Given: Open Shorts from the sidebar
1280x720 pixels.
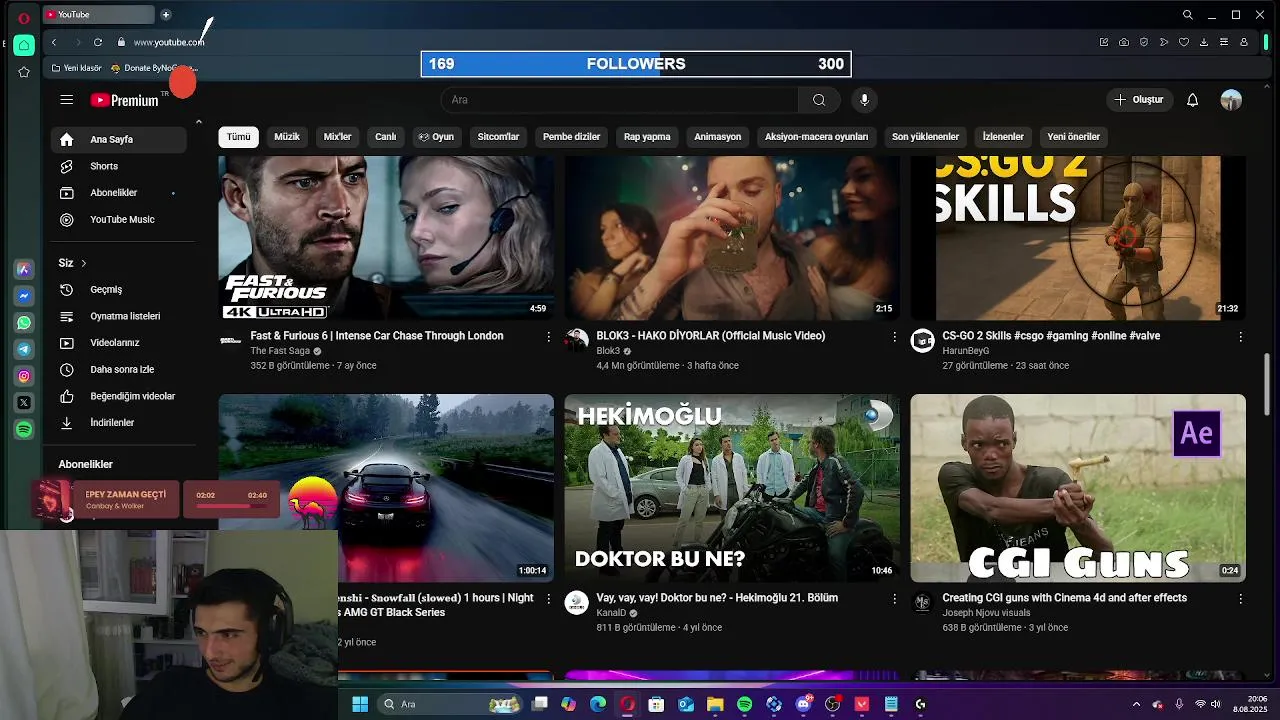Looking at the screenshot, I should 119,166.
